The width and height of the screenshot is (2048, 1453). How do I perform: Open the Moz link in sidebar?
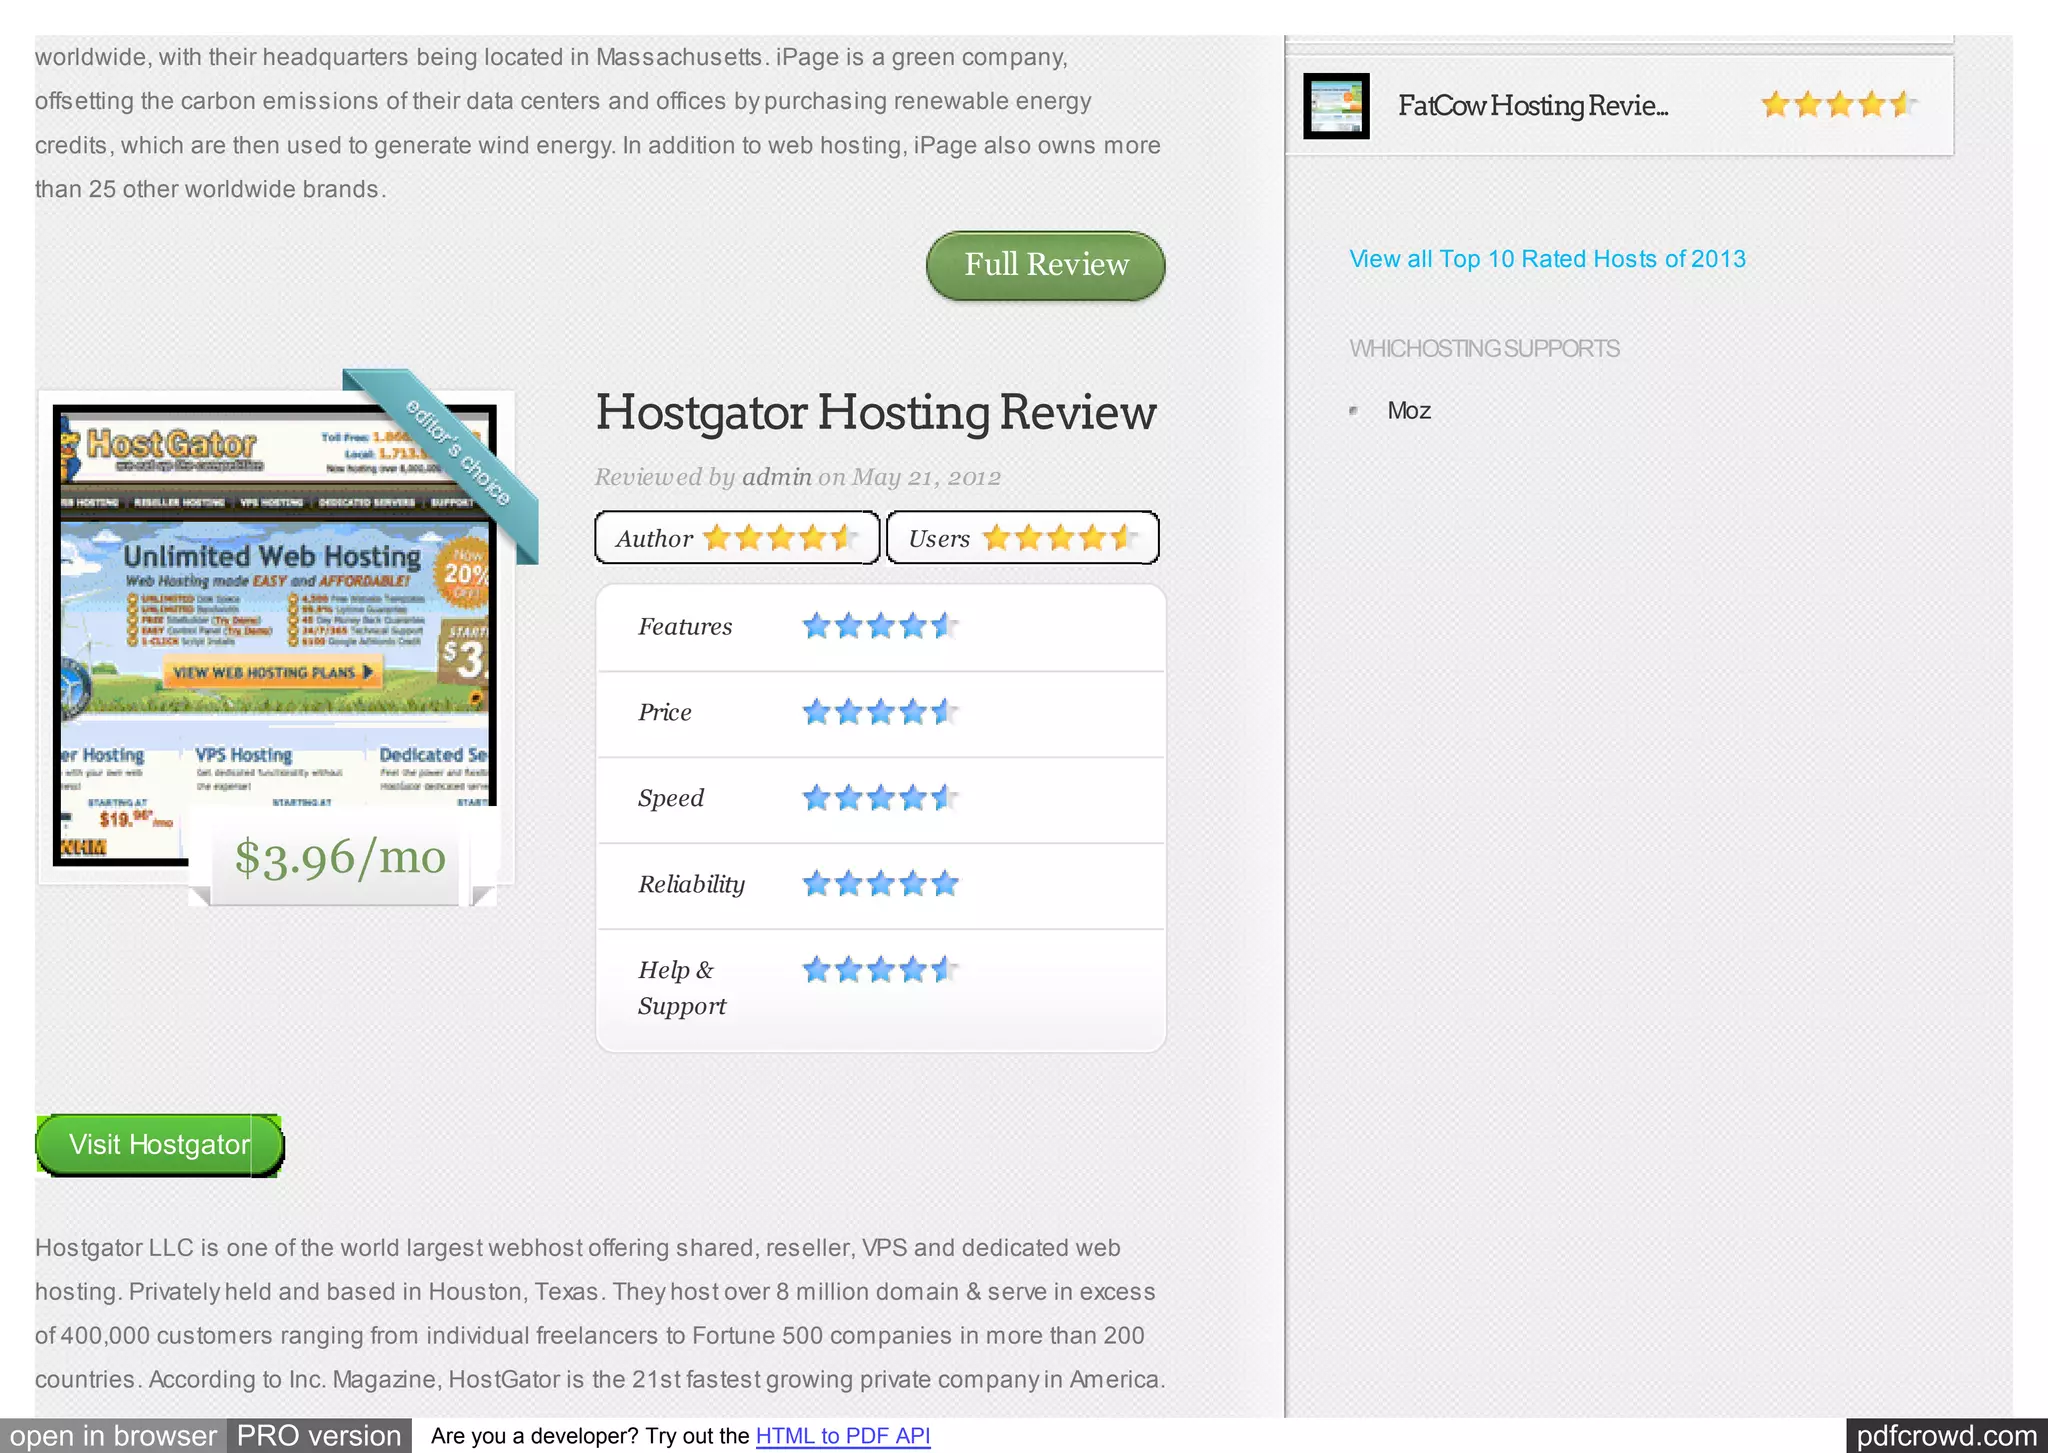pos(1408,411)
